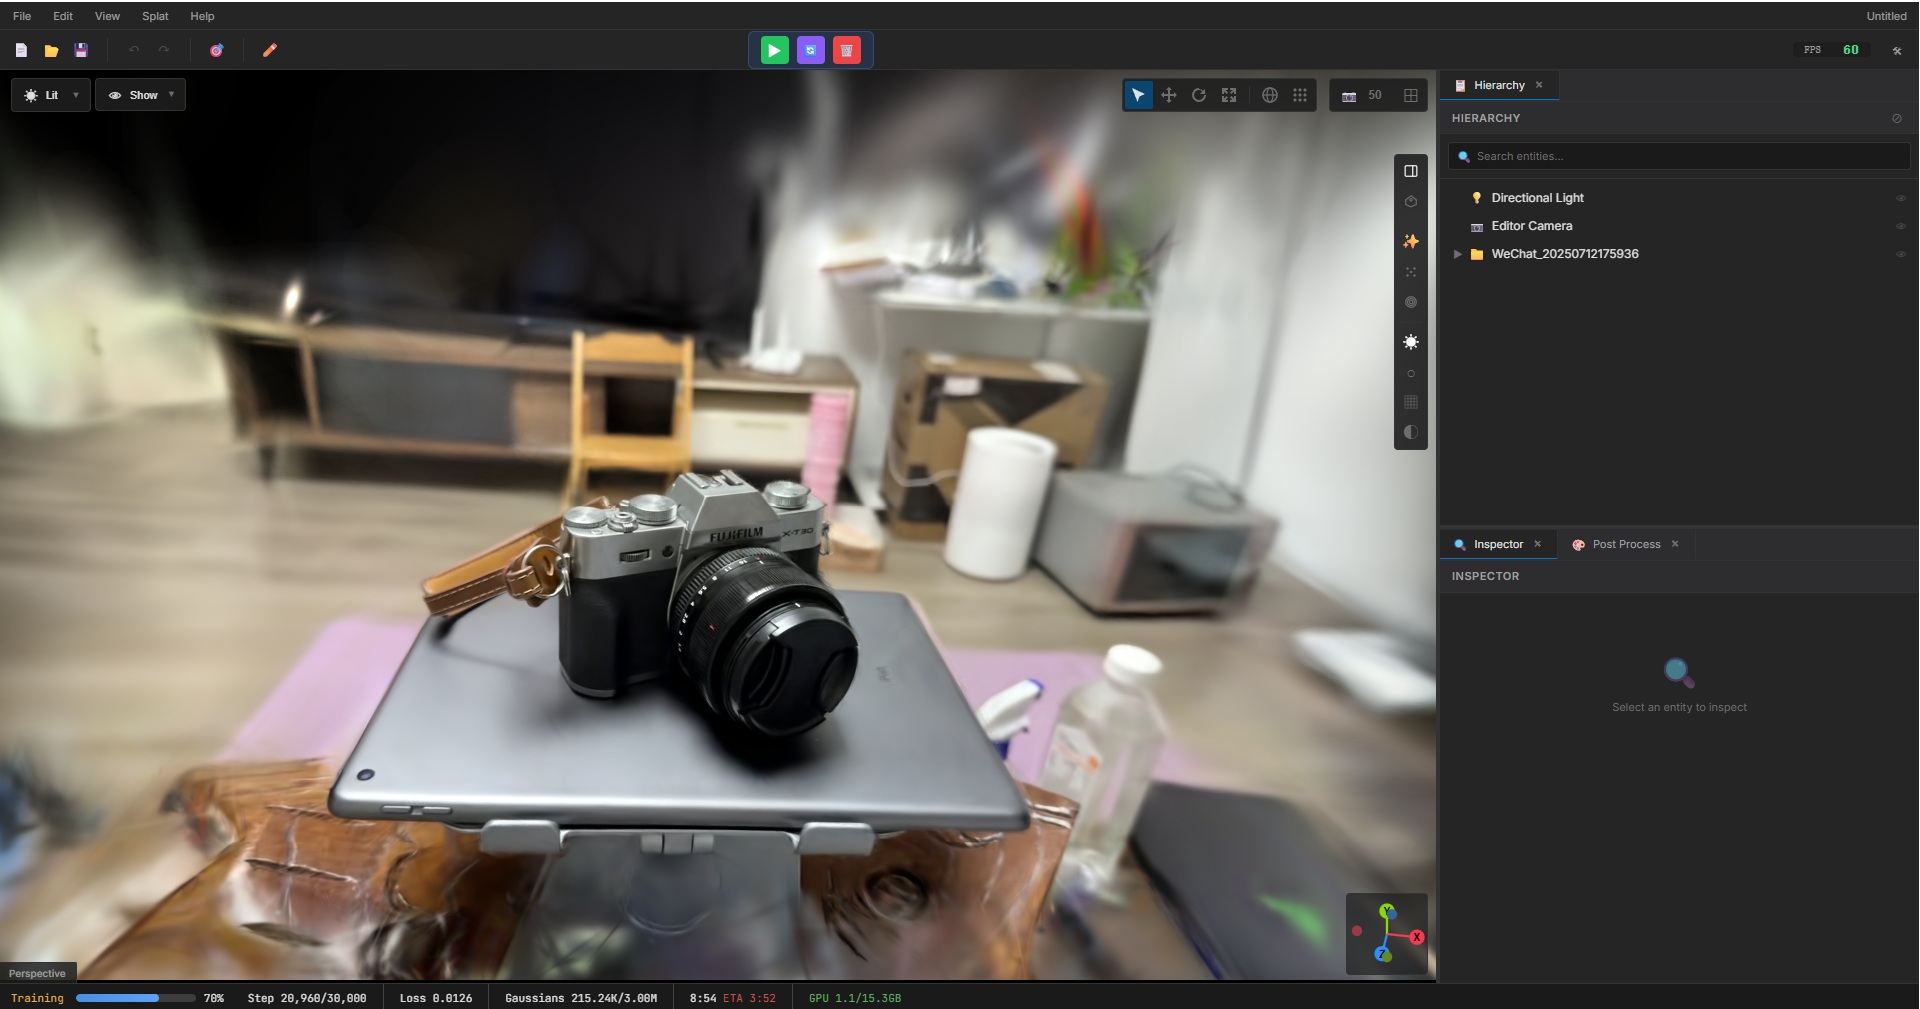This screenshot has width=1920, height=1009.
Task: Switch to the Post Process tab
Action: coord(1624,544)
